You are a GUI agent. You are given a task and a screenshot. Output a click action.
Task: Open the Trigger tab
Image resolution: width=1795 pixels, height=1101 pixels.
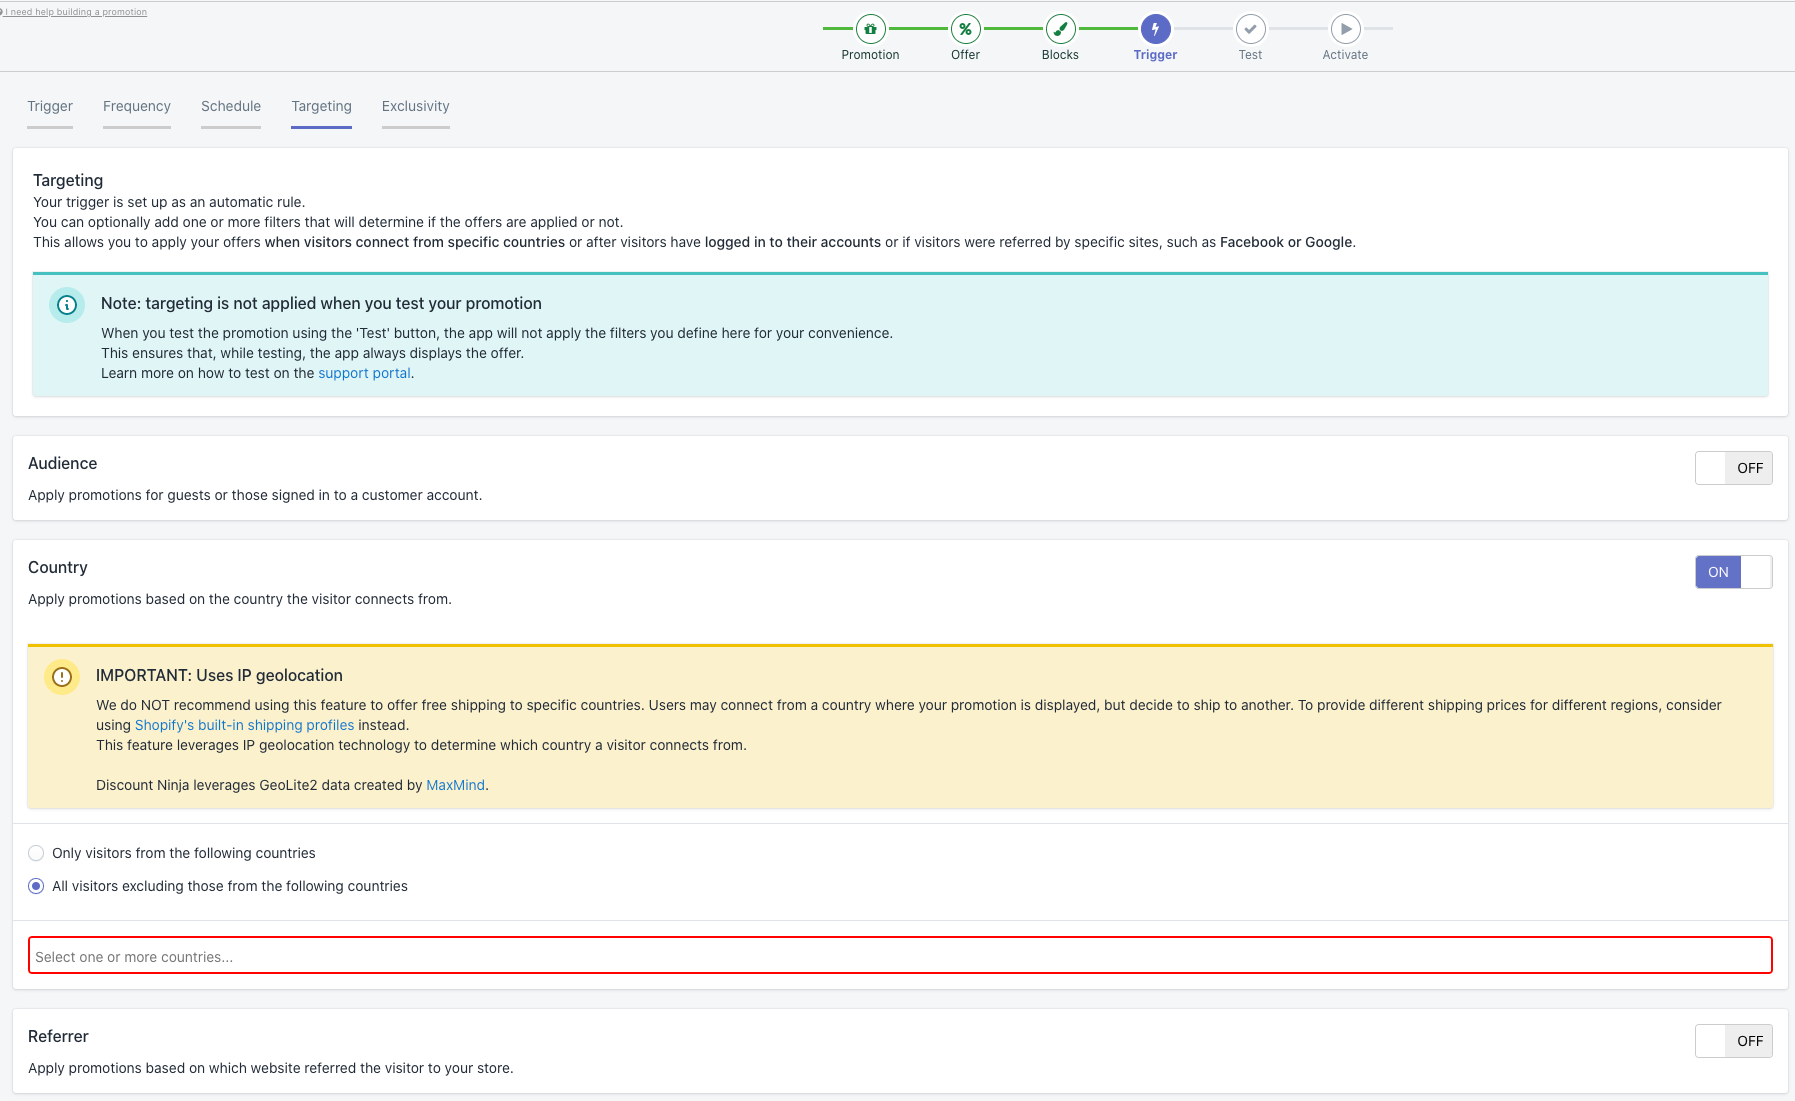coord(50,107)
